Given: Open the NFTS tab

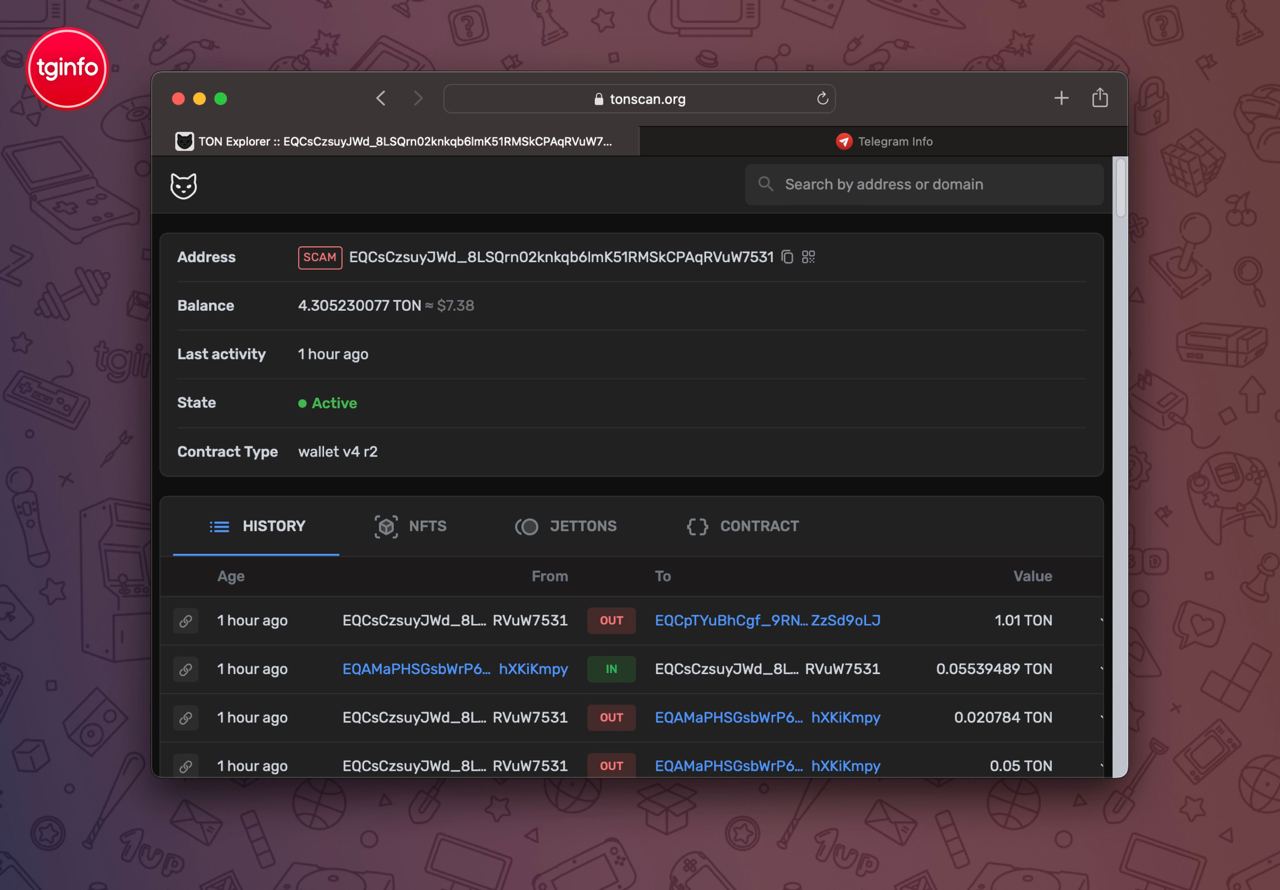Looking at the screenshot, I should [x=410, y=526].
